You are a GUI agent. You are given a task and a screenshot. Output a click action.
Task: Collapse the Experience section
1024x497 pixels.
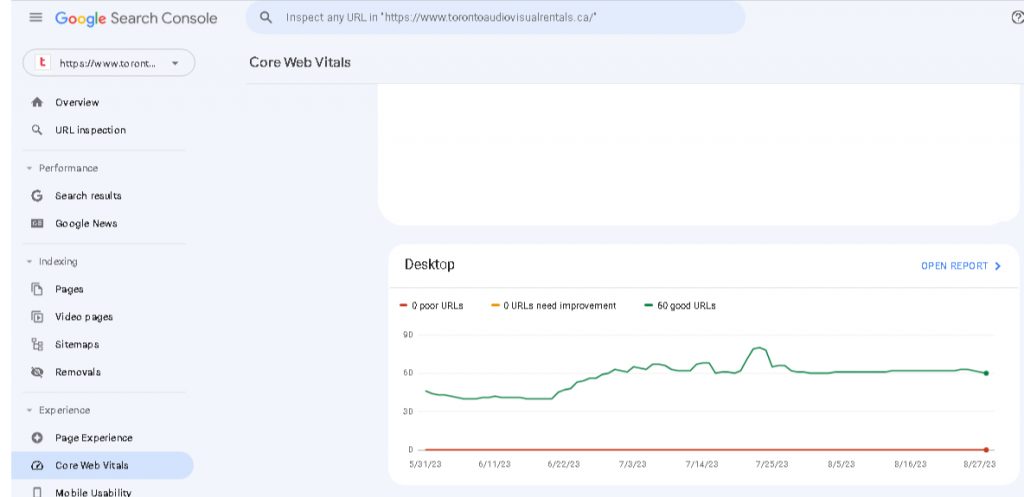[x=29, y=411]
